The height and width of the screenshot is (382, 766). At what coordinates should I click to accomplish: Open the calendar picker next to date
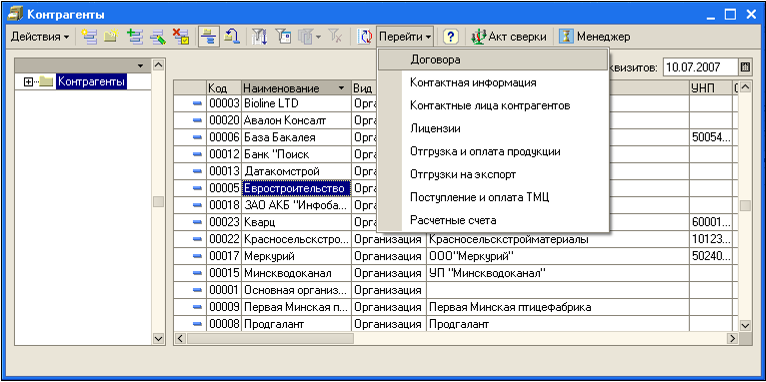[745, 67]
